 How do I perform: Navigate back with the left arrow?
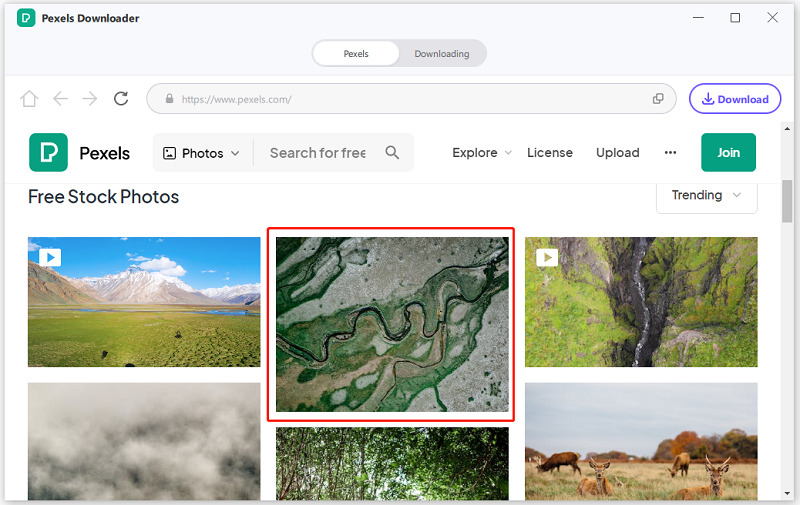pos(60,98)
